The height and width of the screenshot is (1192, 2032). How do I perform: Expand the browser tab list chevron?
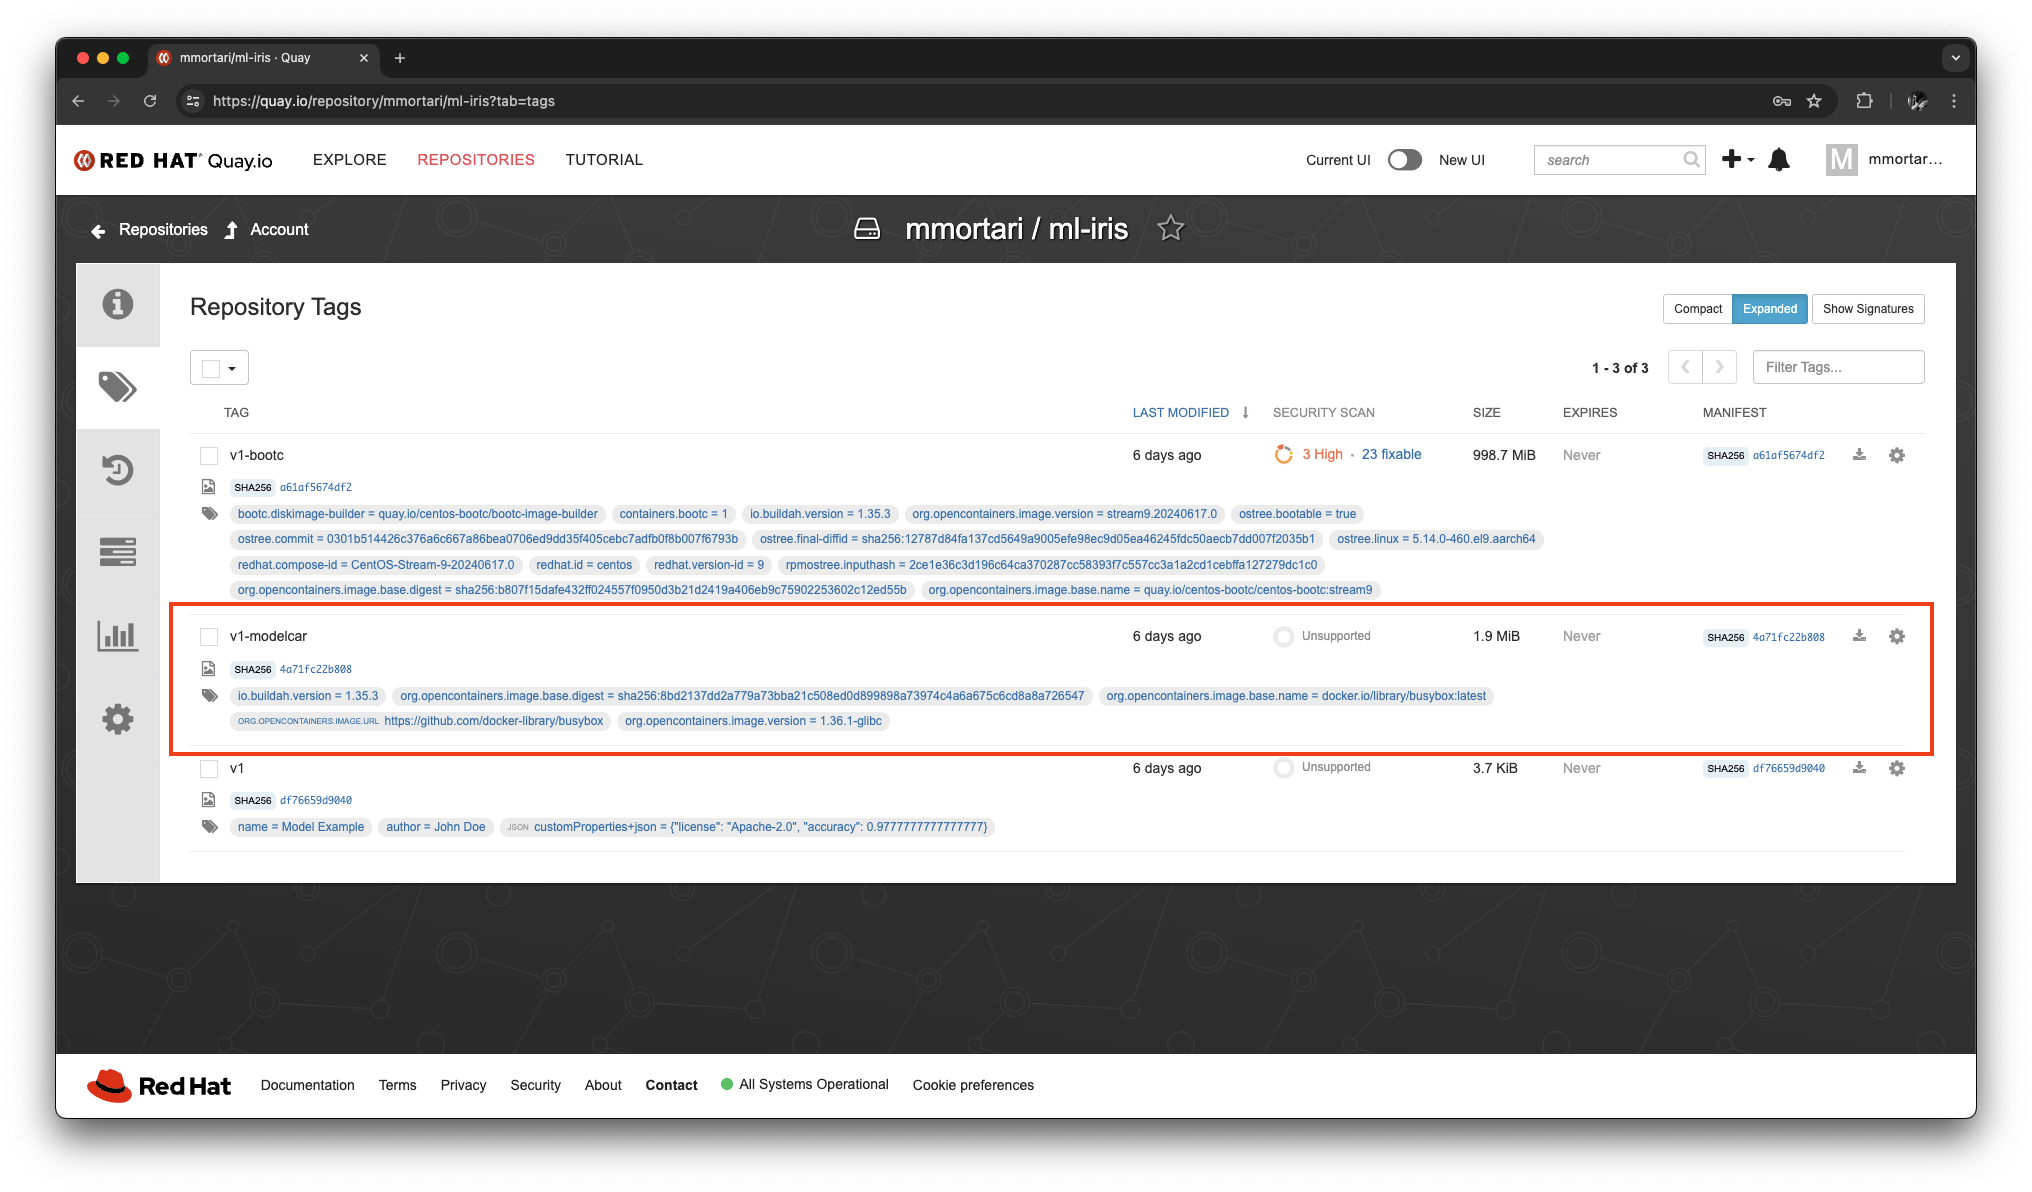[1956, 58]
